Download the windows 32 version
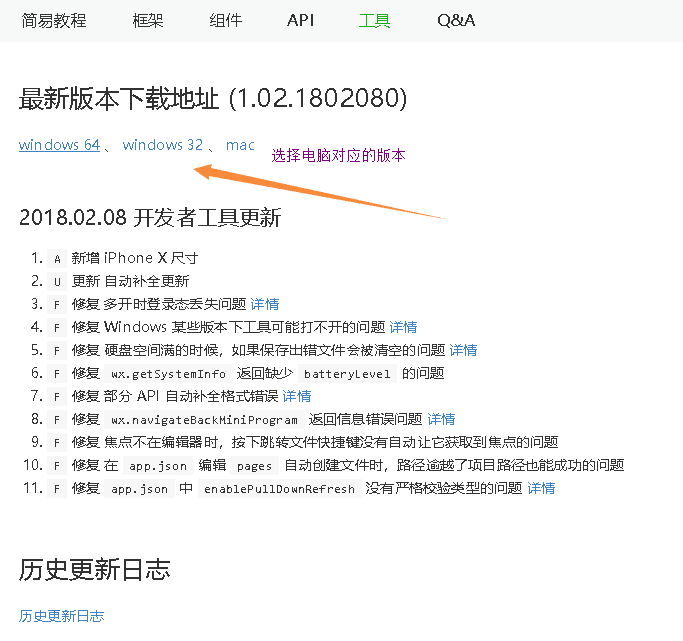Viewport: 683px width, 641px height. 163,145
